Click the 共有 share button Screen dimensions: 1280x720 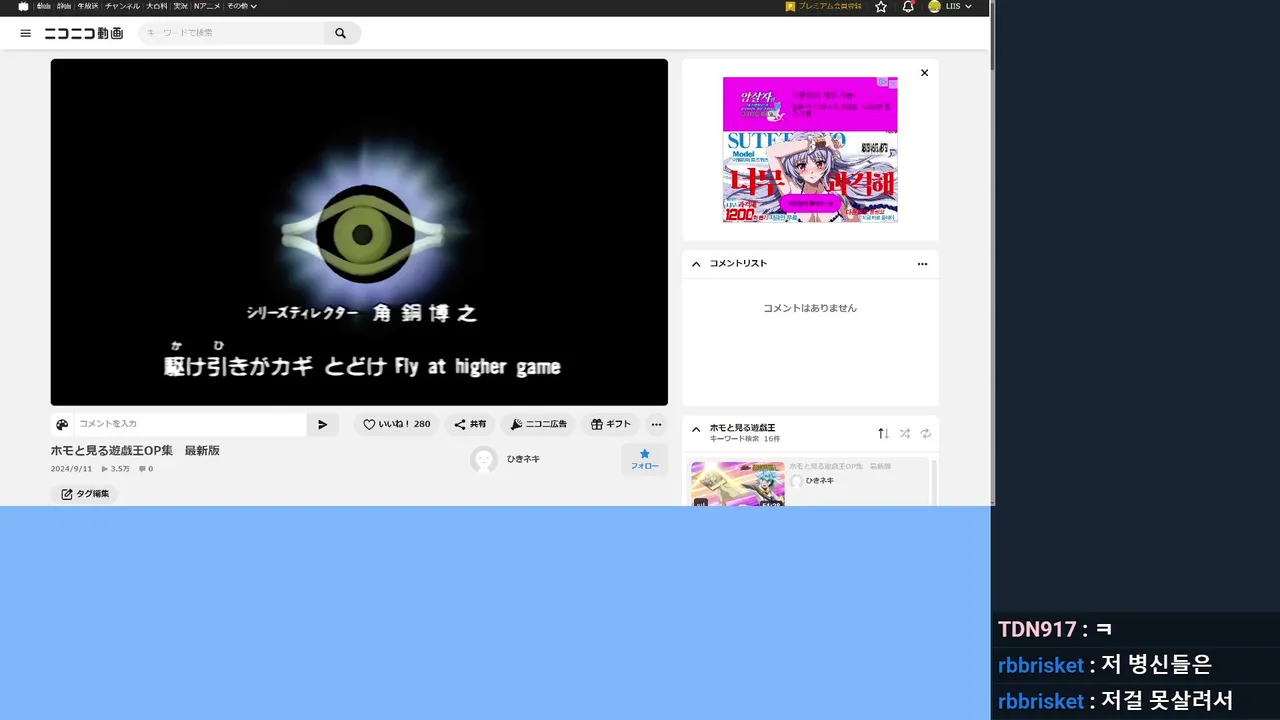pos(470,424)
